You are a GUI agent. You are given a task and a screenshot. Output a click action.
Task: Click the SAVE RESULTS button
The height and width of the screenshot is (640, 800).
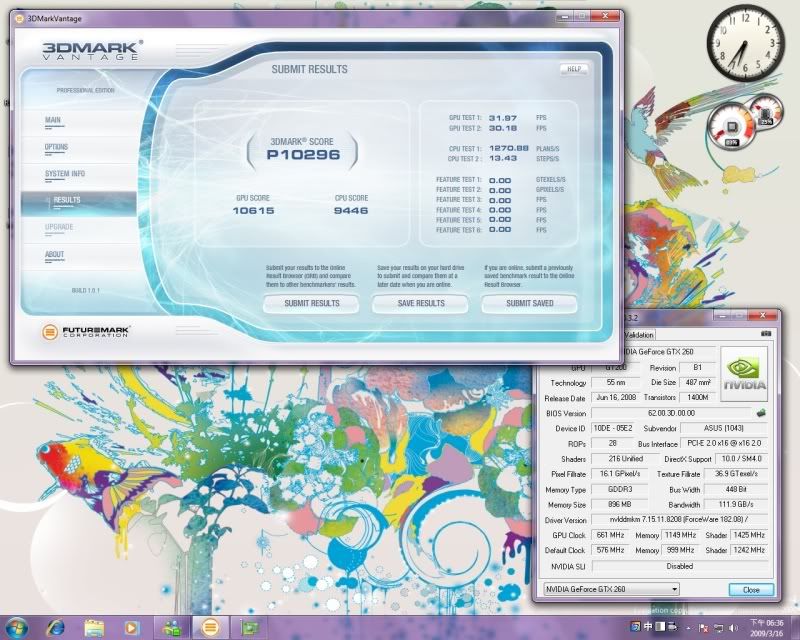pos(420,304)
